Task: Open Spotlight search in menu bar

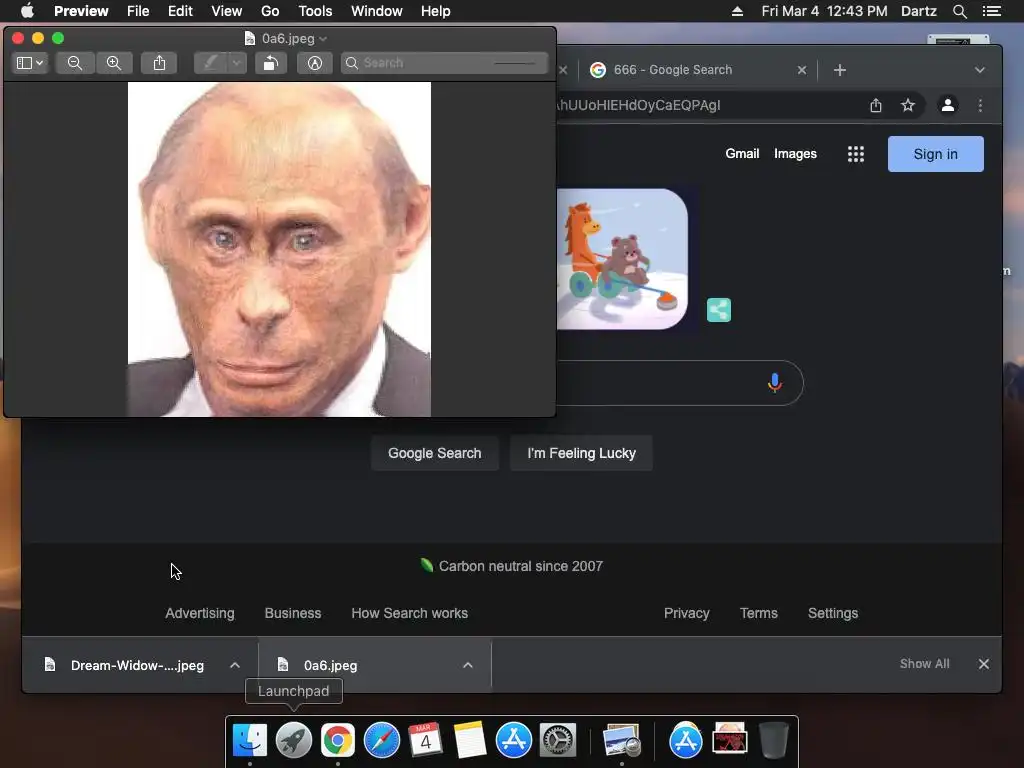Action: pyautogui.click(x=959, y=11)
